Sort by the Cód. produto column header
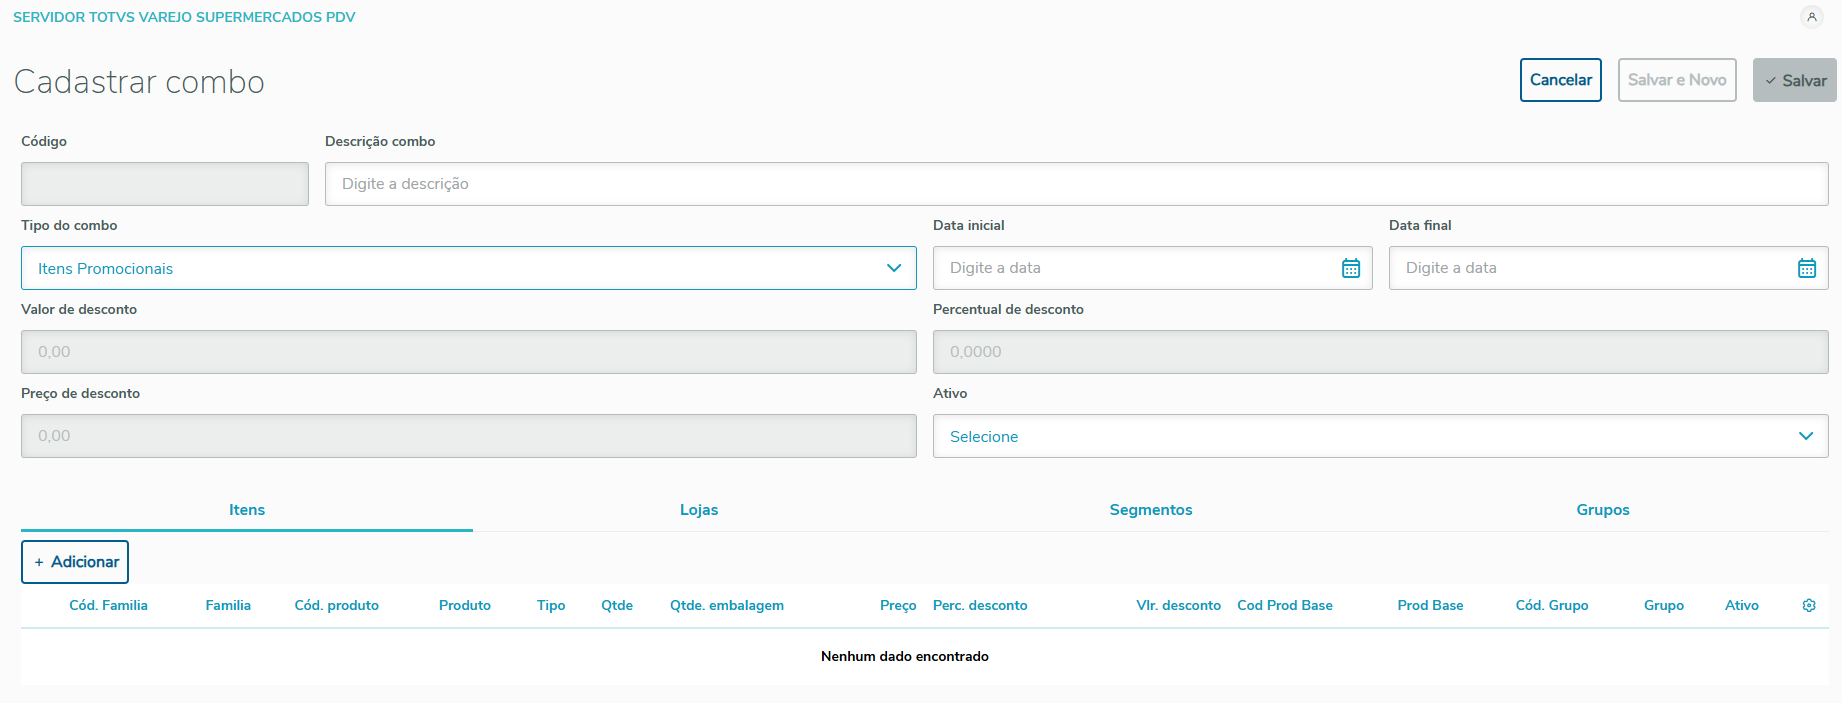Viewport: 1842px width, 703px height. click(336, 606)
